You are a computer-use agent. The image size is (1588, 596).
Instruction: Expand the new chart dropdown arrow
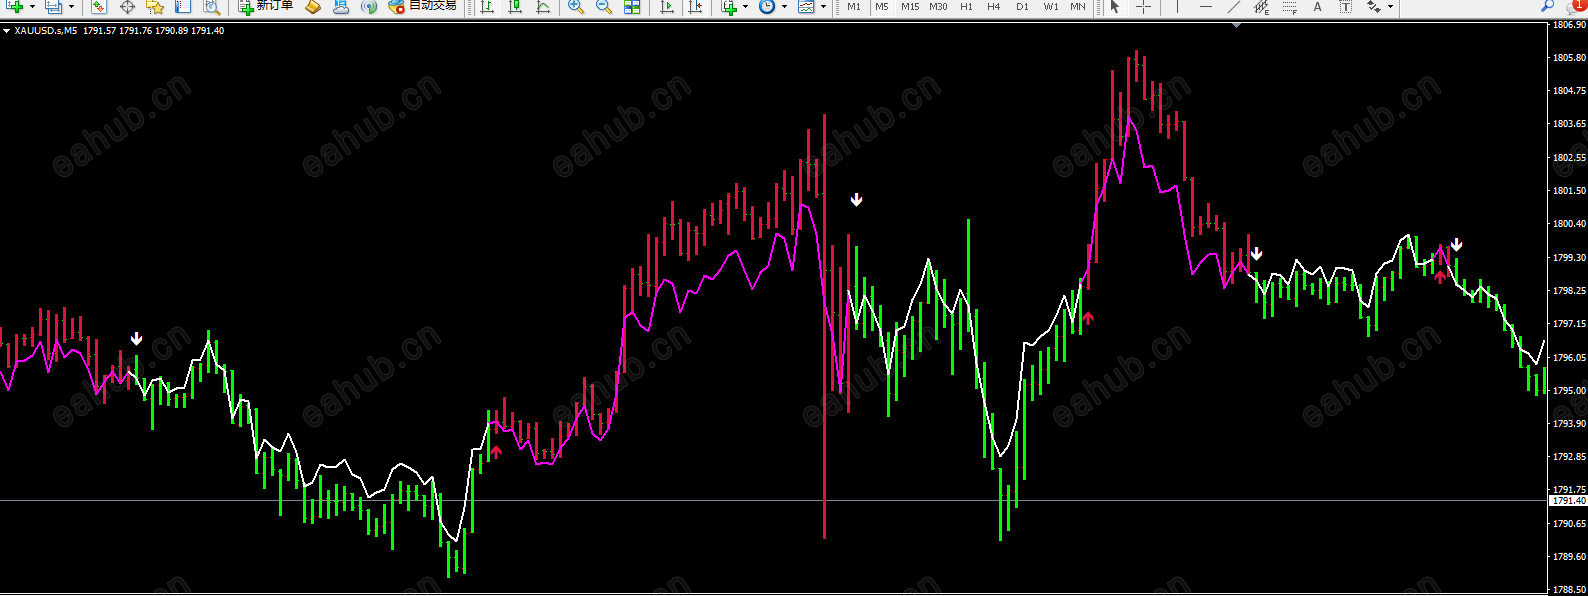pos(32,6)
